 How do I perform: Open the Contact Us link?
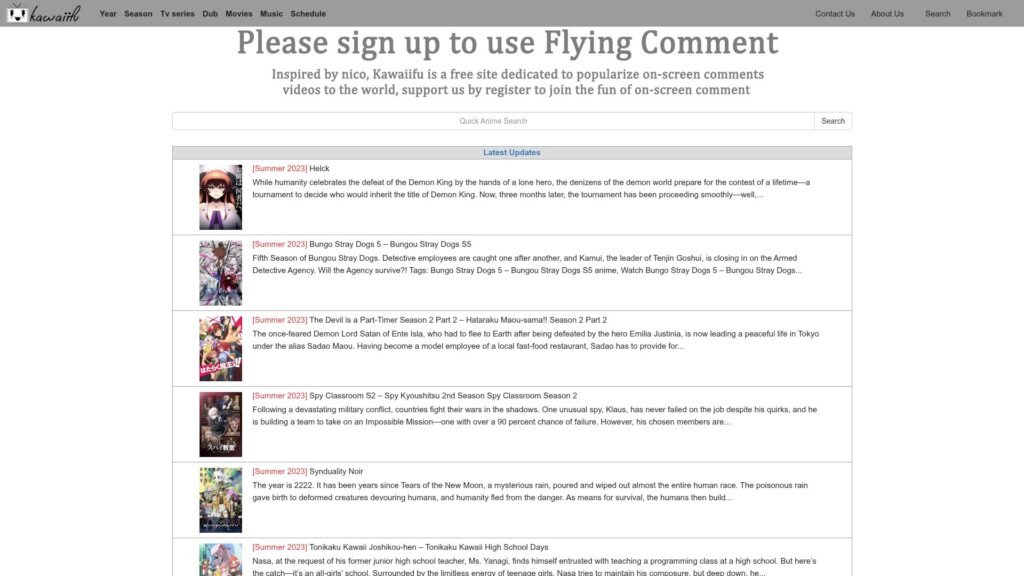pyautogui.click(x=835, y=14)
